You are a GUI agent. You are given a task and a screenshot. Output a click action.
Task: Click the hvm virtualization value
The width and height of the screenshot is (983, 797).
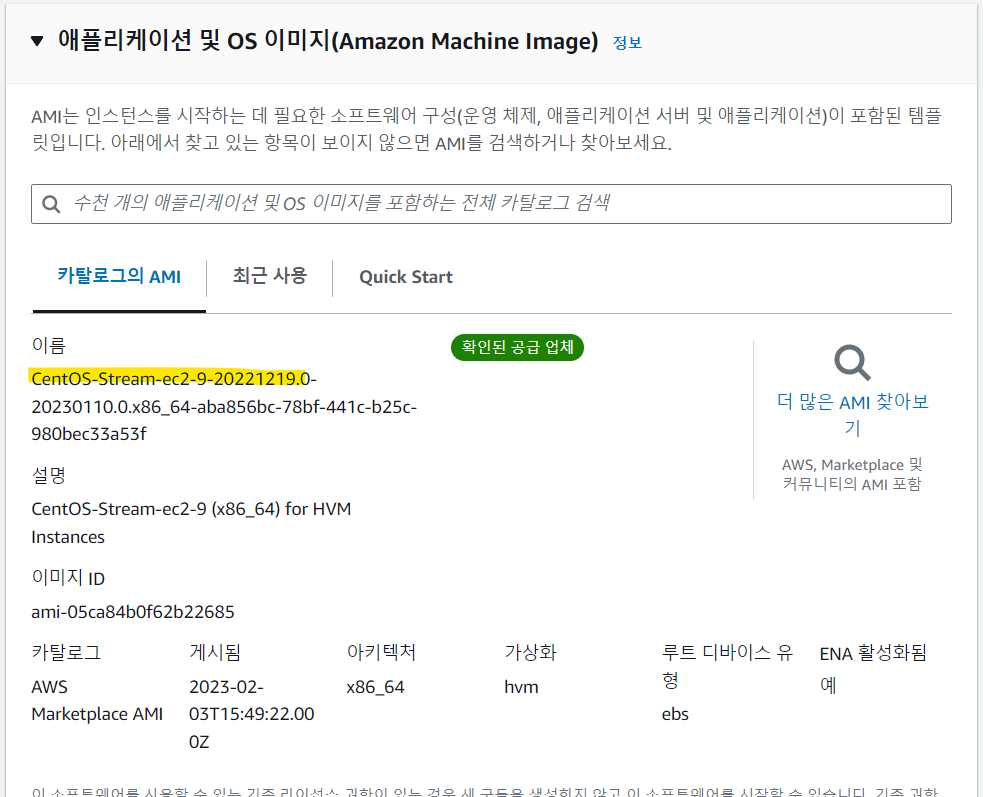[521, 687]
